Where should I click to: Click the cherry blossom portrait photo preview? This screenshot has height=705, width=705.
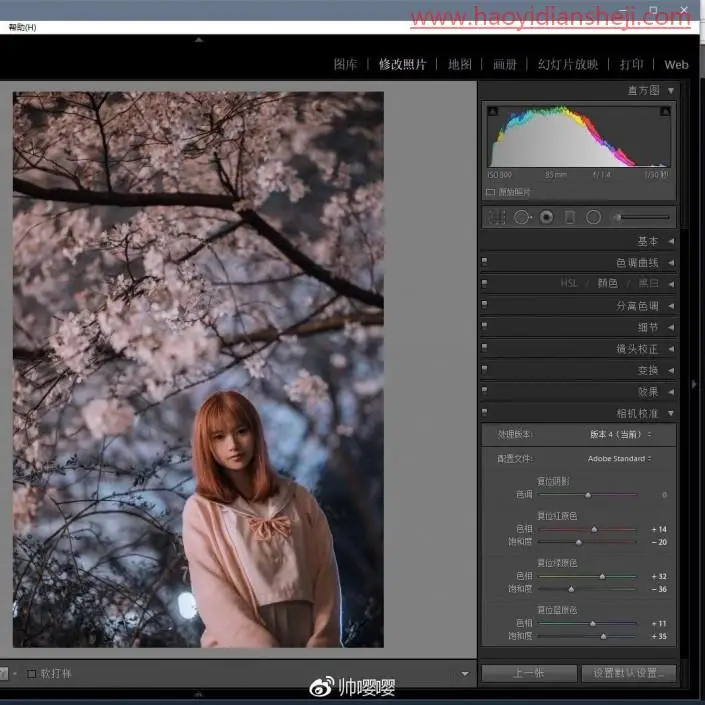[198, 370]
